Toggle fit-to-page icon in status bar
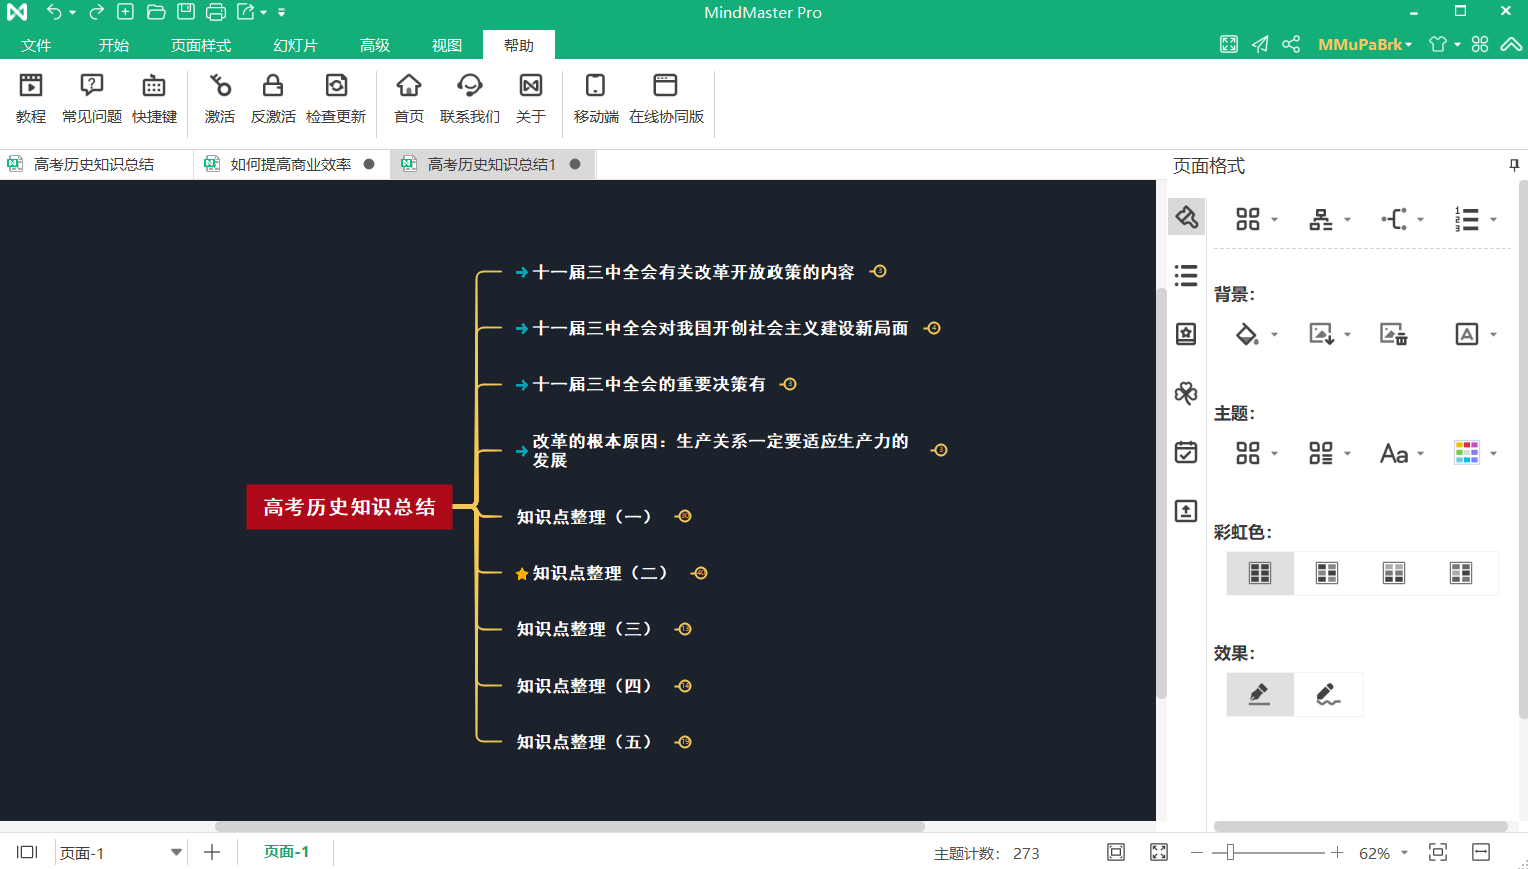The image size is (1528, 869). pos(1116,852)
